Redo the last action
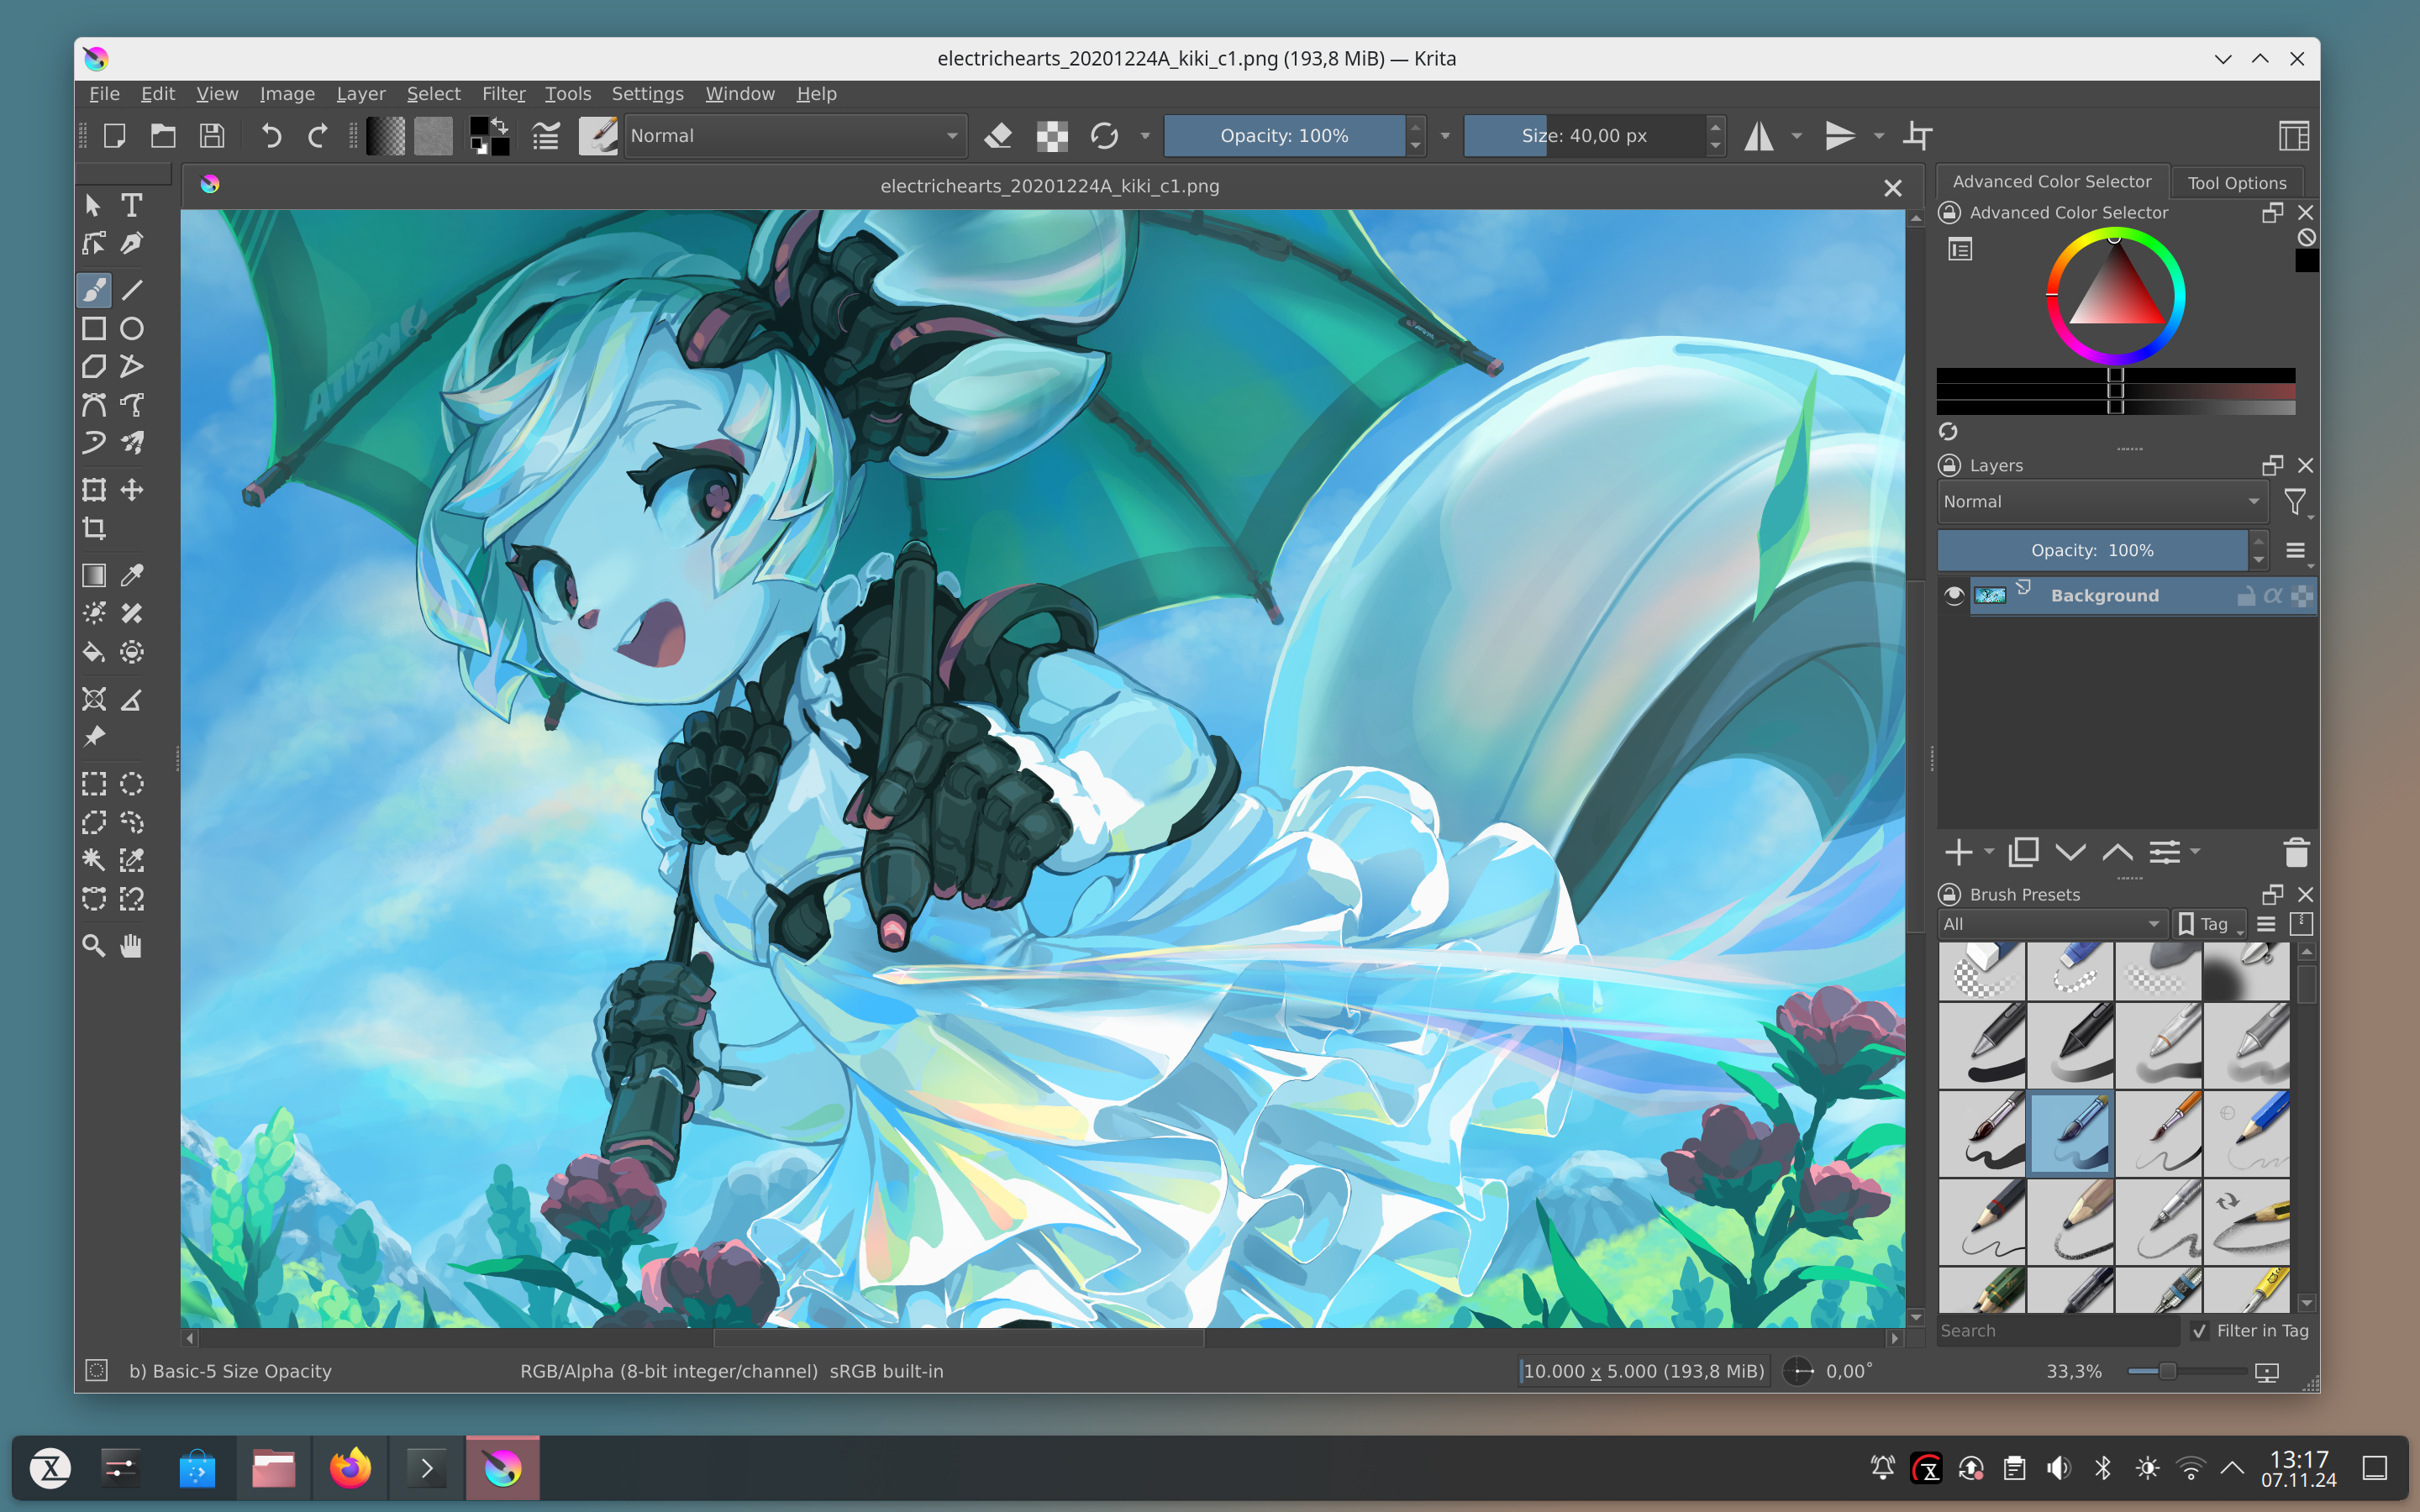This screenshot has height=1512, width=2420. coord(318,136)
